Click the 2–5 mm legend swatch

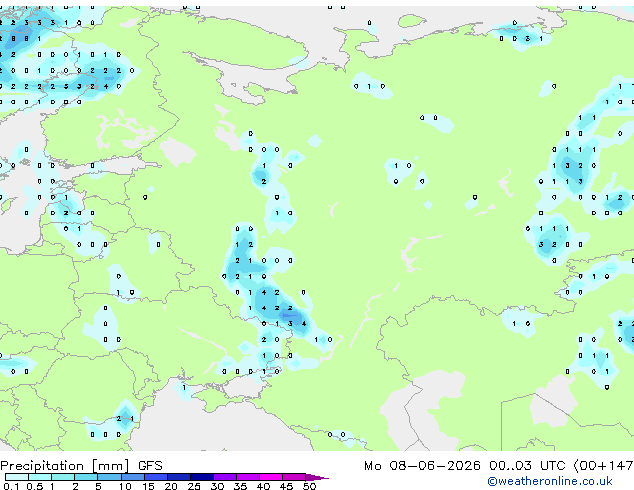[x=86, y=477]
